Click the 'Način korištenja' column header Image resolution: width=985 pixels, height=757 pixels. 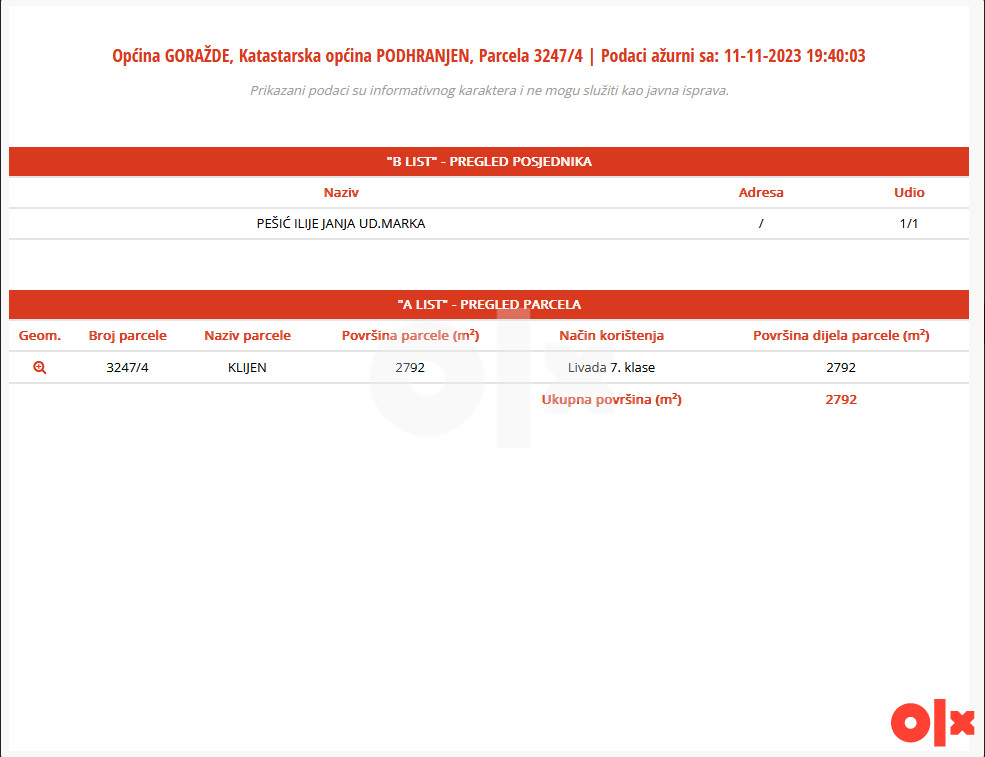(611, 335)
